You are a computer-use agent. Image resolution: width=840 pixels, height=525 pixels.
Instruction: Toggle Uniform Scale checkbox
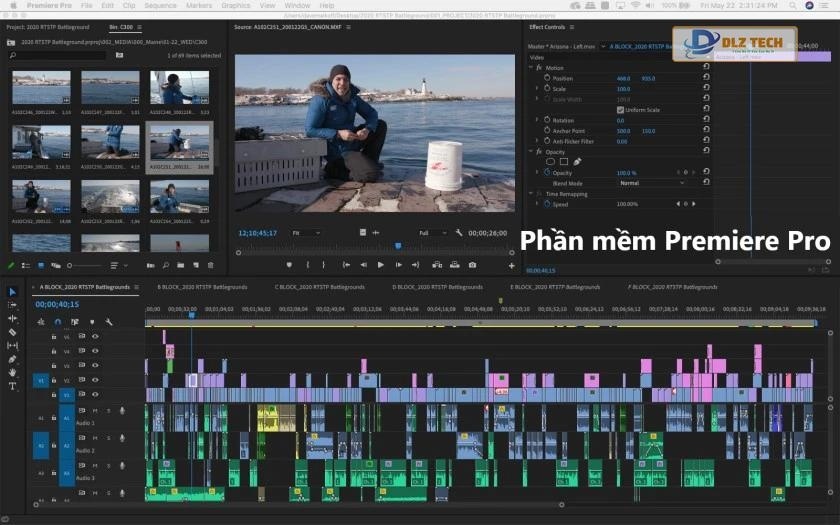[620, 110]
